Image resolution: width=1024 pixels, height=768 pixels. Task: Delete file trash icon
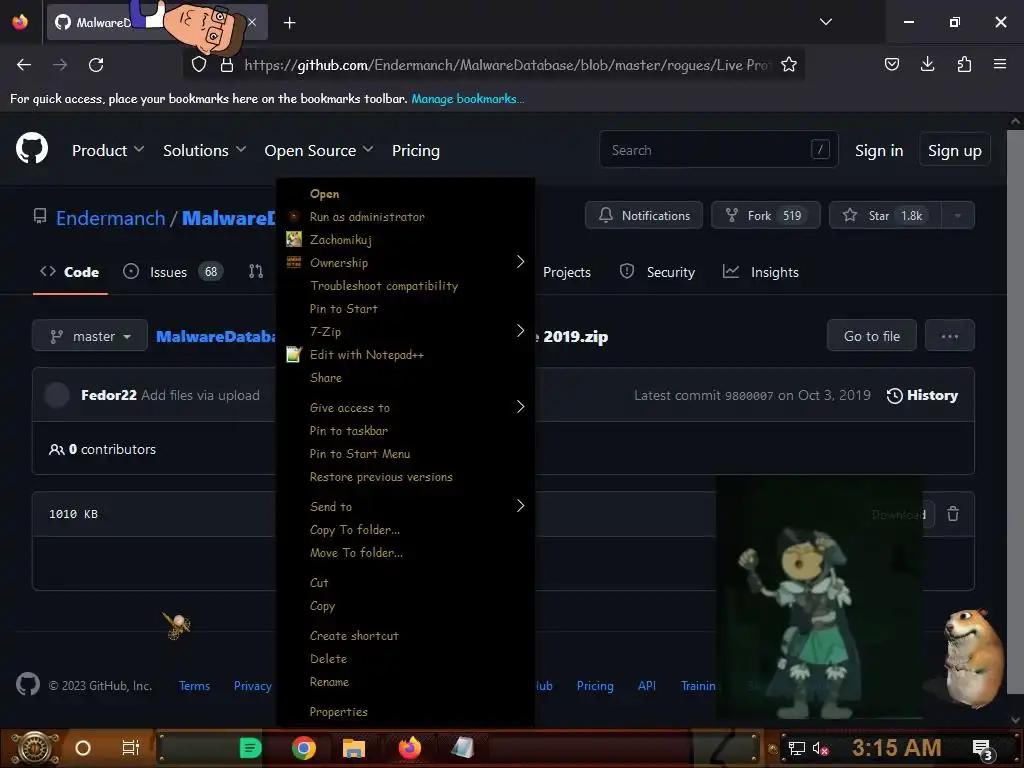tap(953, 514)
